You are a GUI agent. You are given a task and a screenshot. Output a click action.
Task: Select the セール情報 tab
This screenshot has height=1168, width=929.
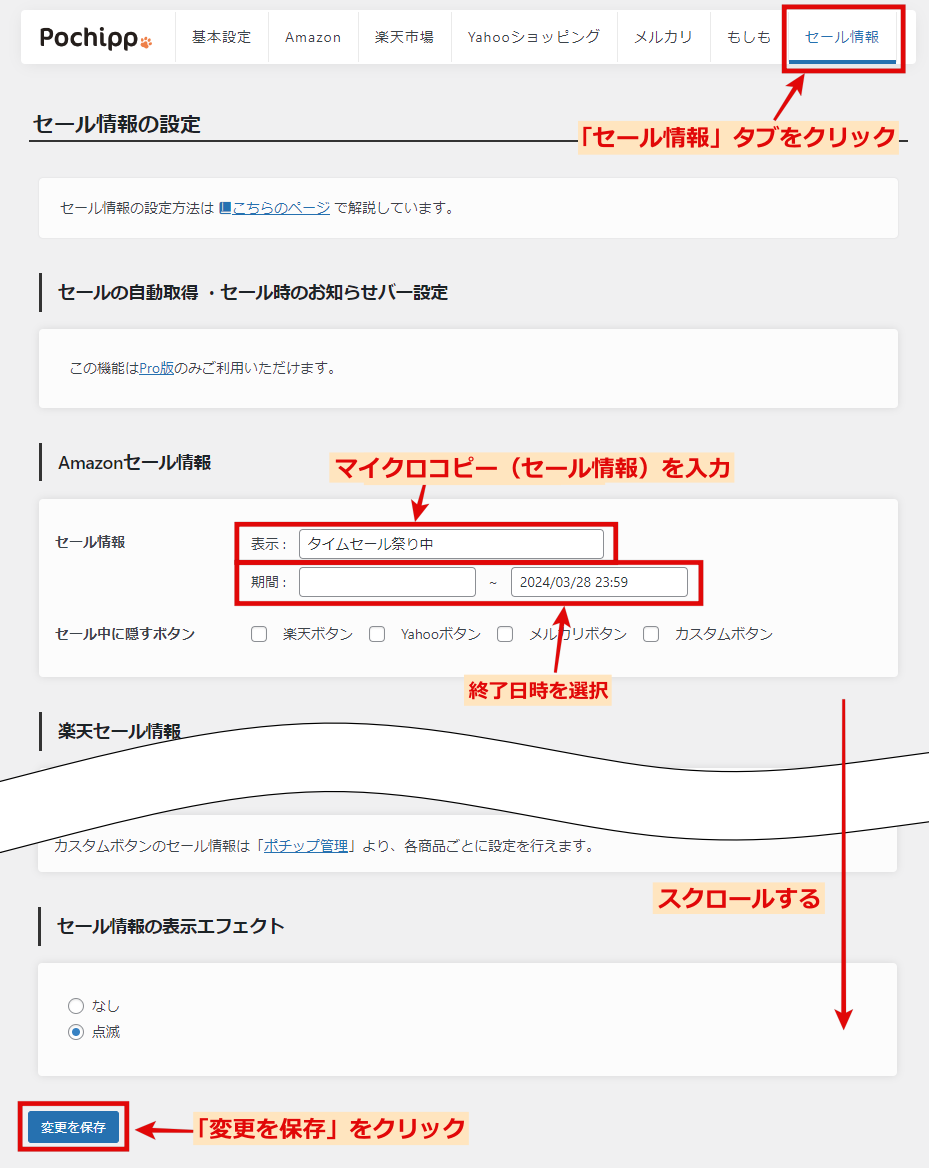[x=843, y=37]
